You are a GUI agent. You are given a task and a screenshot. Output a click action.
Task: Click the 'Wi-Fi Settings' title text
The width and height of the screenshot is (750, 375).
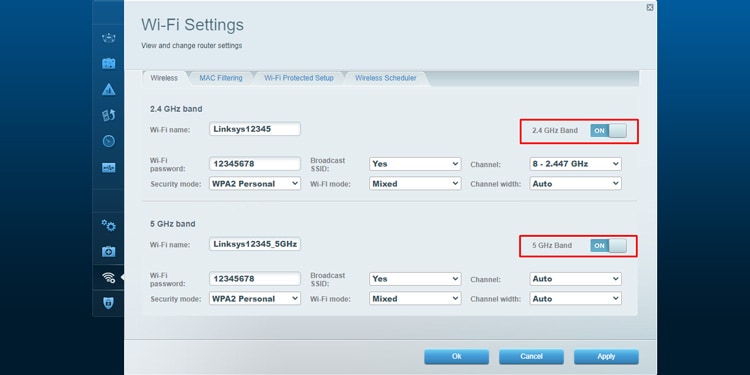point(192,25)
